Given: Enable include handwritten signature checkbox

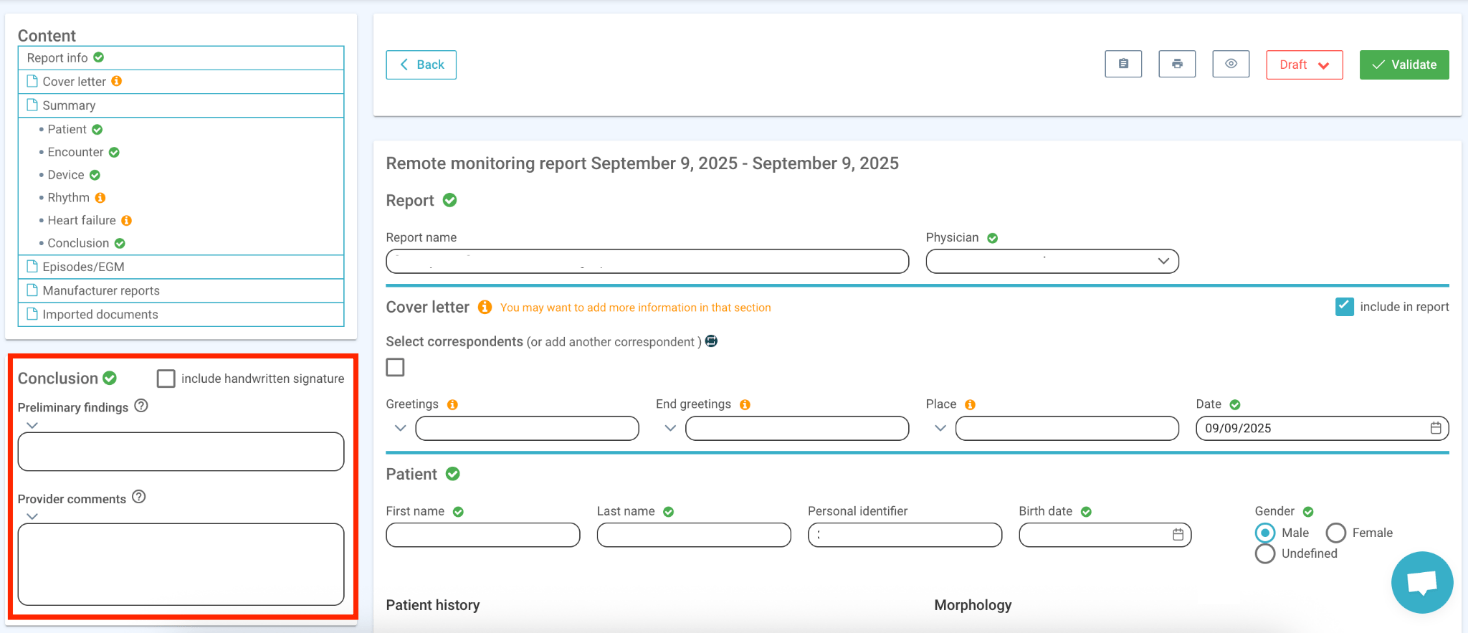Looking at the screenshot, I should tap(166, 378).
